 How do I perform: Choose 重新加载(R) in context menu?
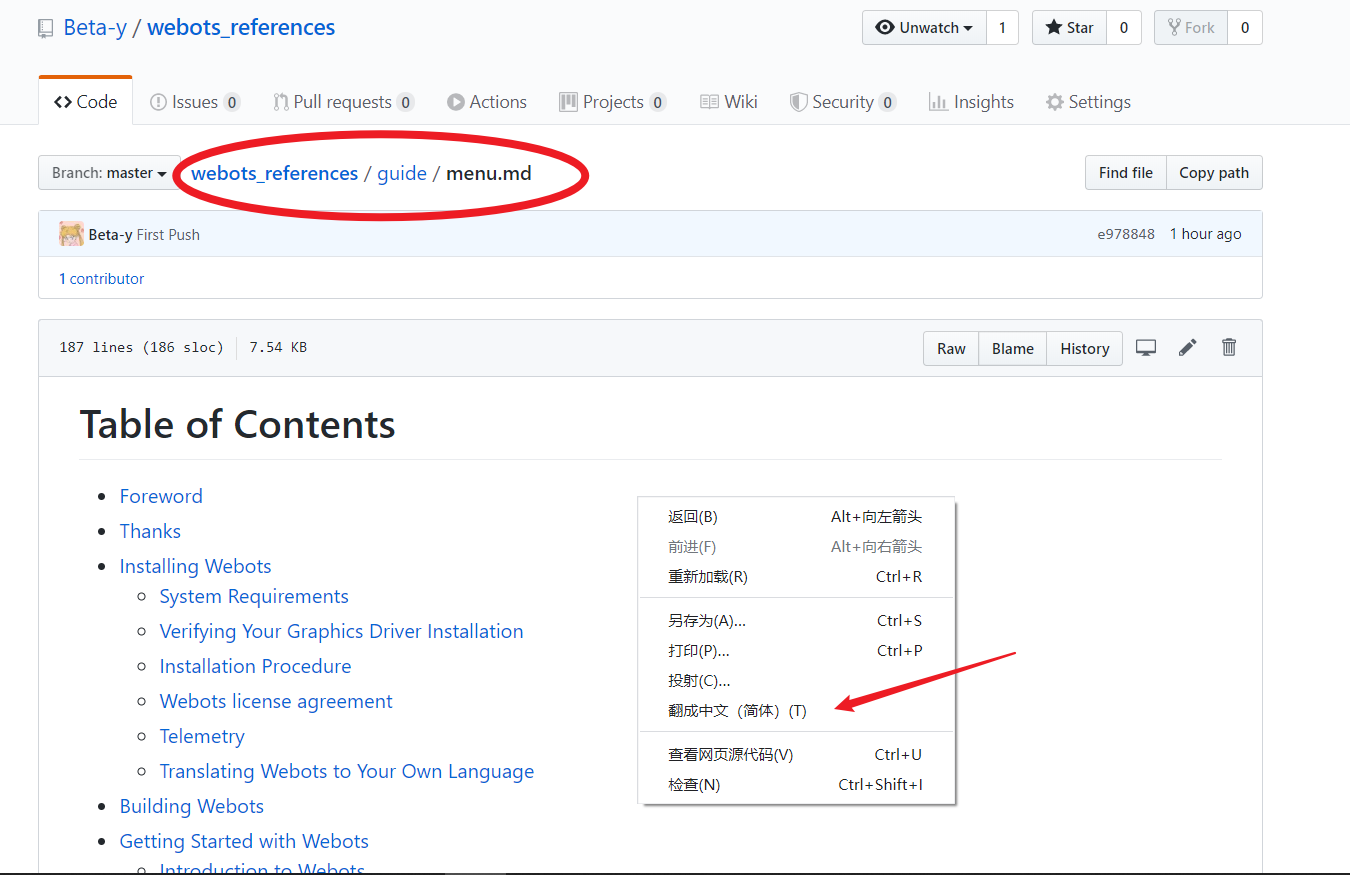pyautogui.click(x=797, y=577)
